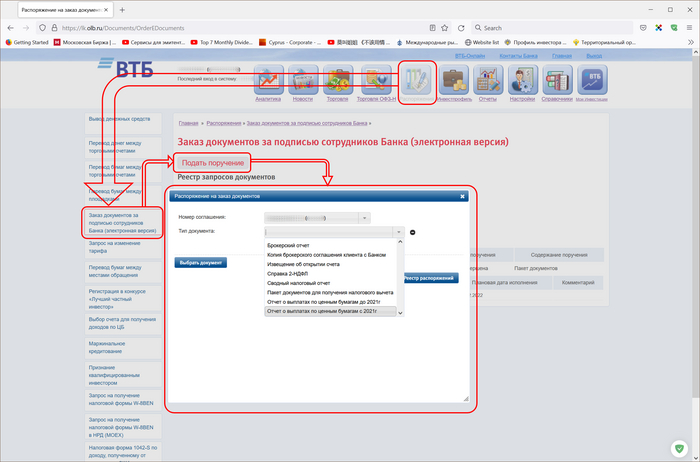This screenshot has width=700, height=462.
Task: Open Признание квалифицированным инвестором sidebar item
Action: pos(123,375)
